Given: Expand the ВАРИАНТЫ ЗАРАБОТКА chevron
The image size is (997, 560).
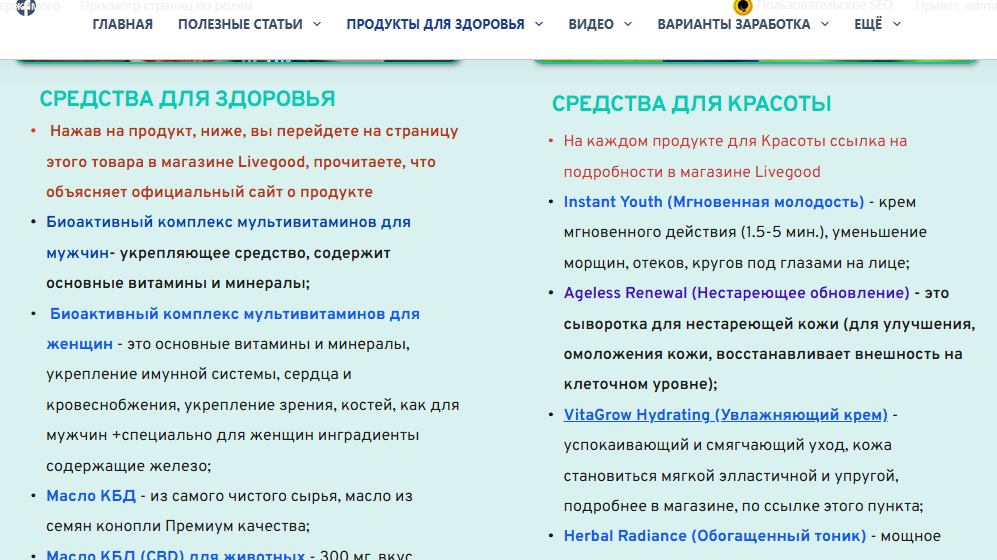Looking at the screenshot, I should 825,24.
